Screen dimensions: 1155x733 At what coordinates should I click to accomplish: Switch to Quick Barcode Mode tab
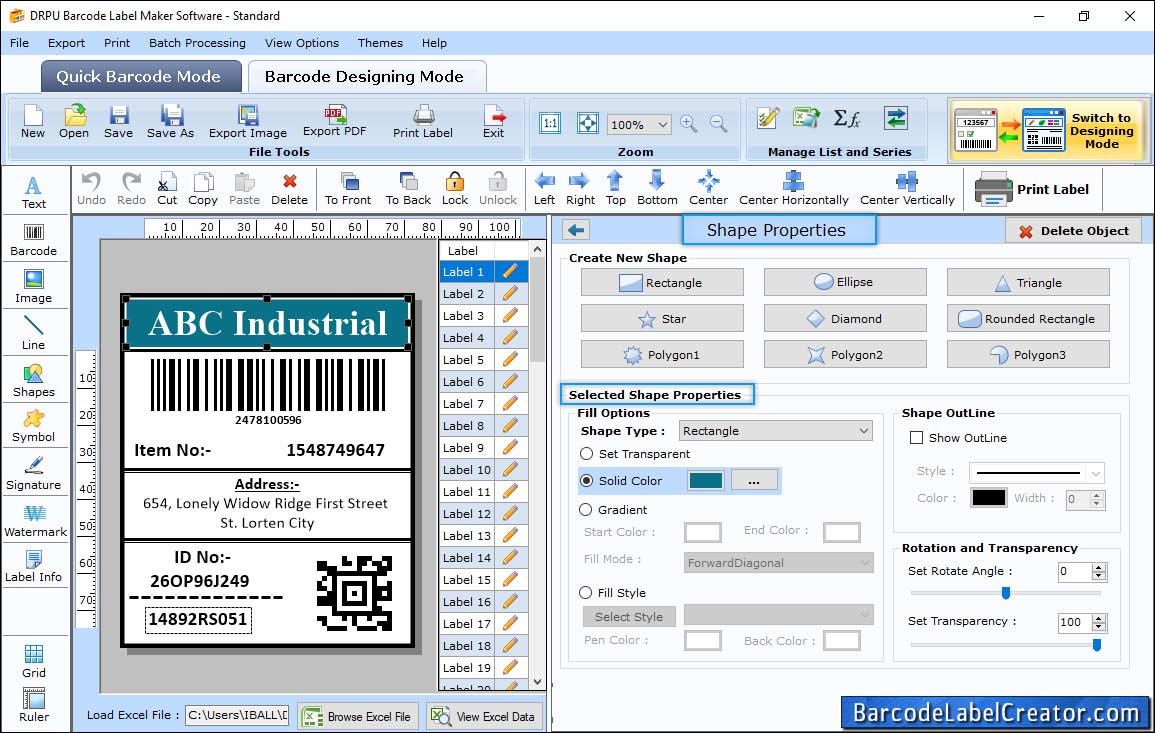(141, 77)
